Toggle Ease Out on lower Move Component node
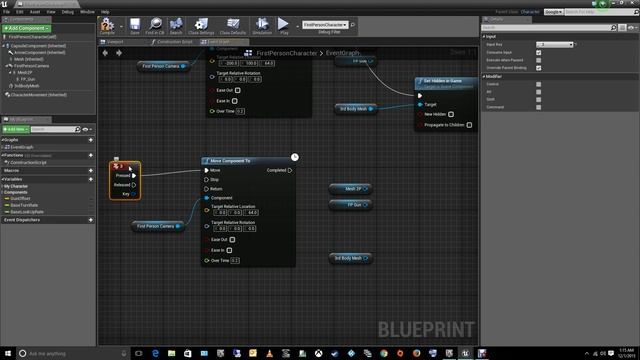640x360 pixels. tap(232, 240)
